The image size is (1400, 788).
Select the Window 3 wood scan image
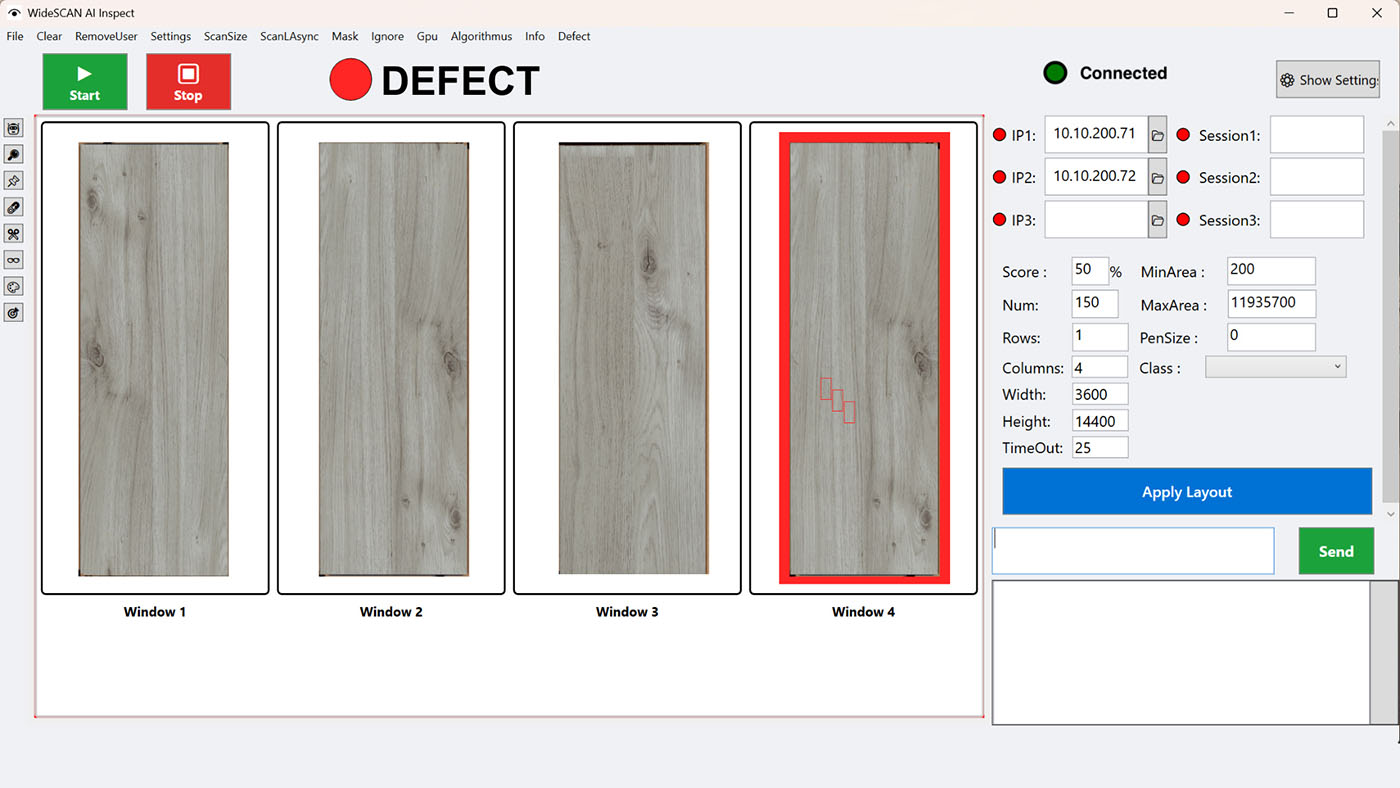(x=633, y=359)
